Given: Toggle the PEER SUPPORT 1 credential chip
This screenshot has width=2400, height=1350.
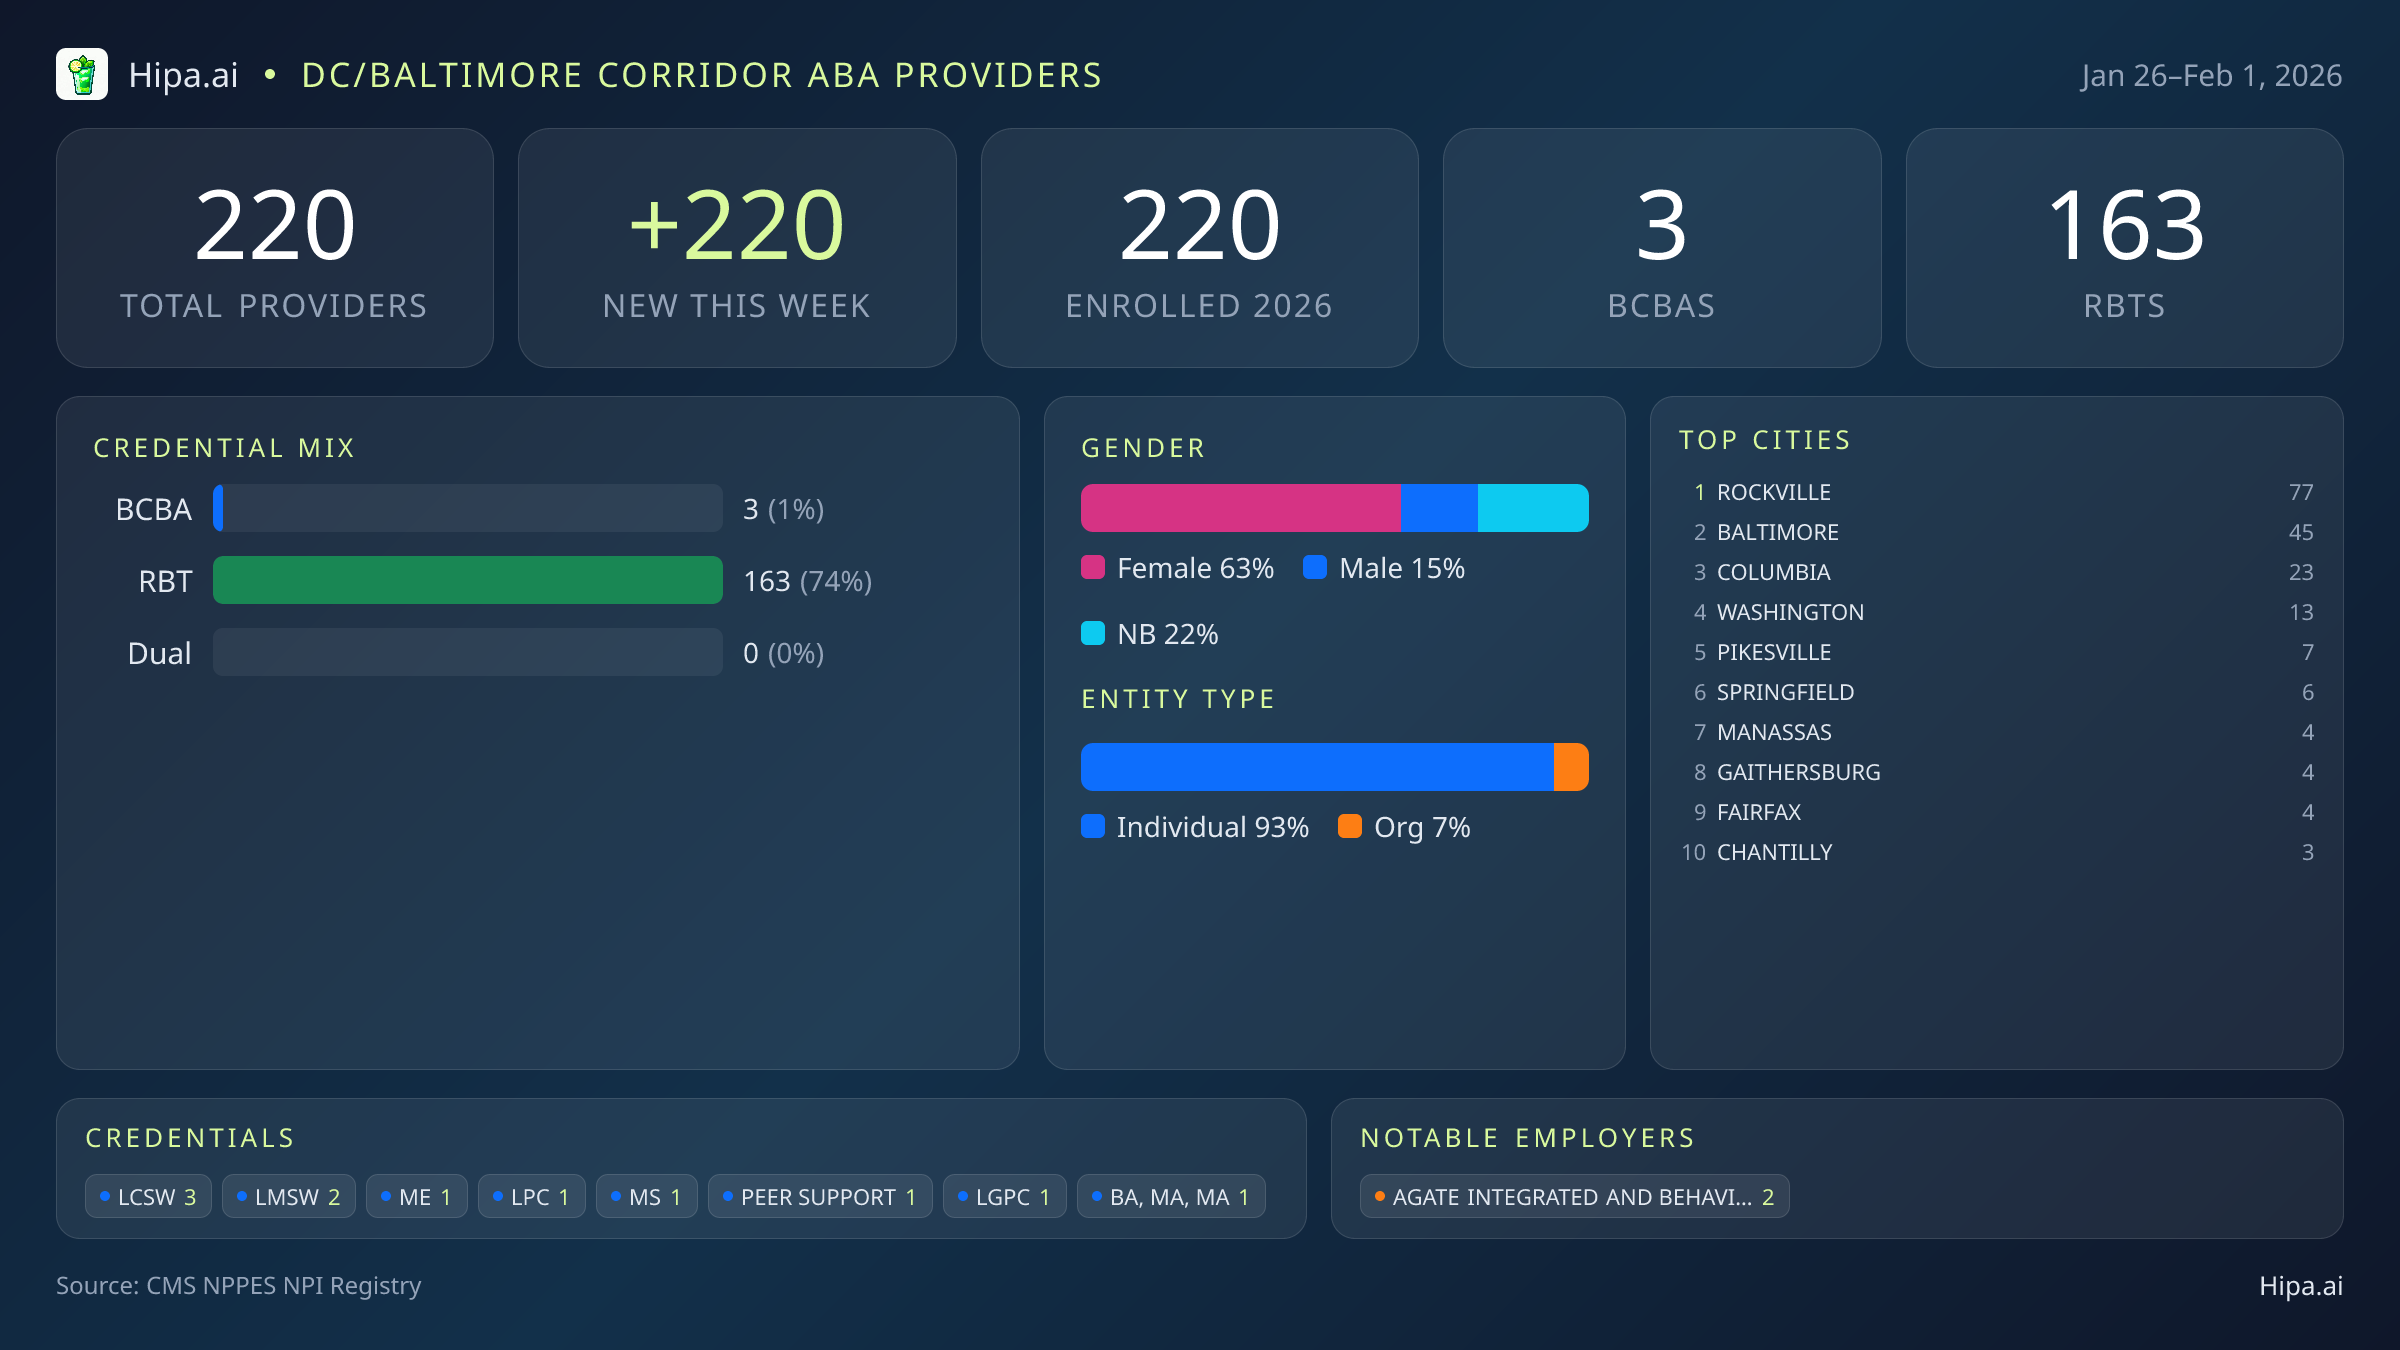Looking at the screenshot, I should click(820, 1195).
